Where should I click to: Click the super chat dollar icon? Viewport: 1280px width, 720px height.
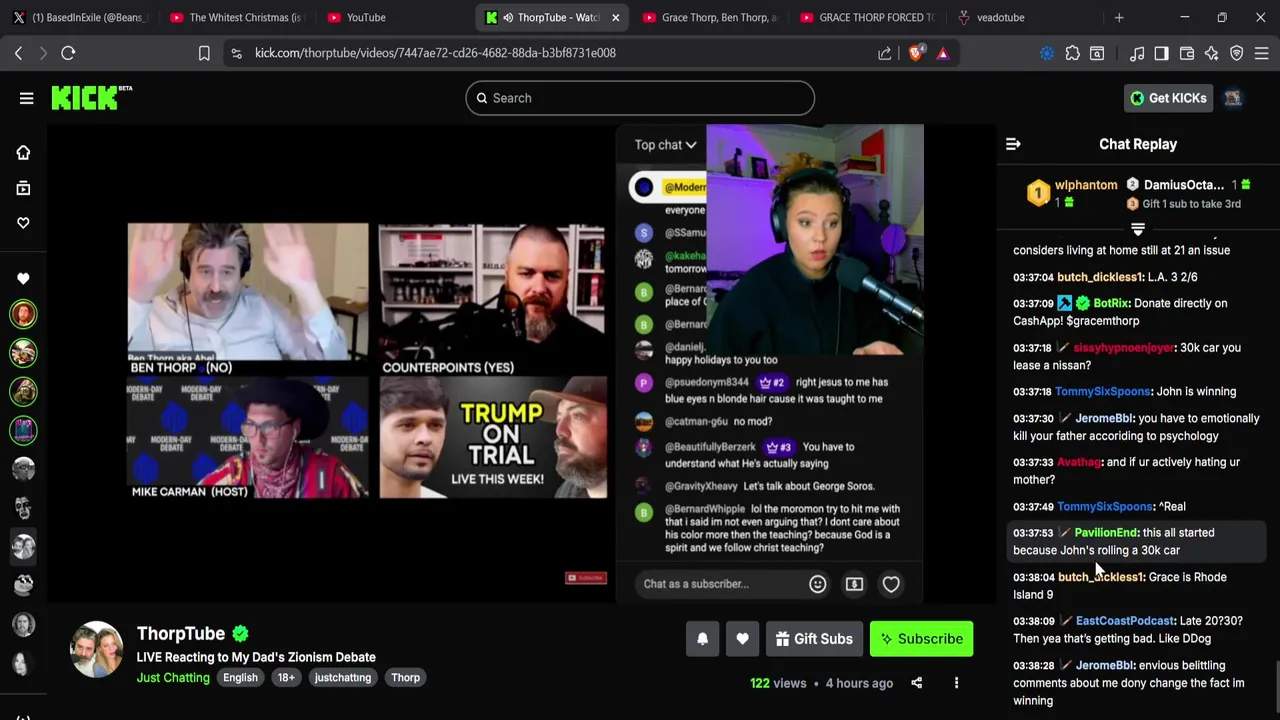pos(854,584)
